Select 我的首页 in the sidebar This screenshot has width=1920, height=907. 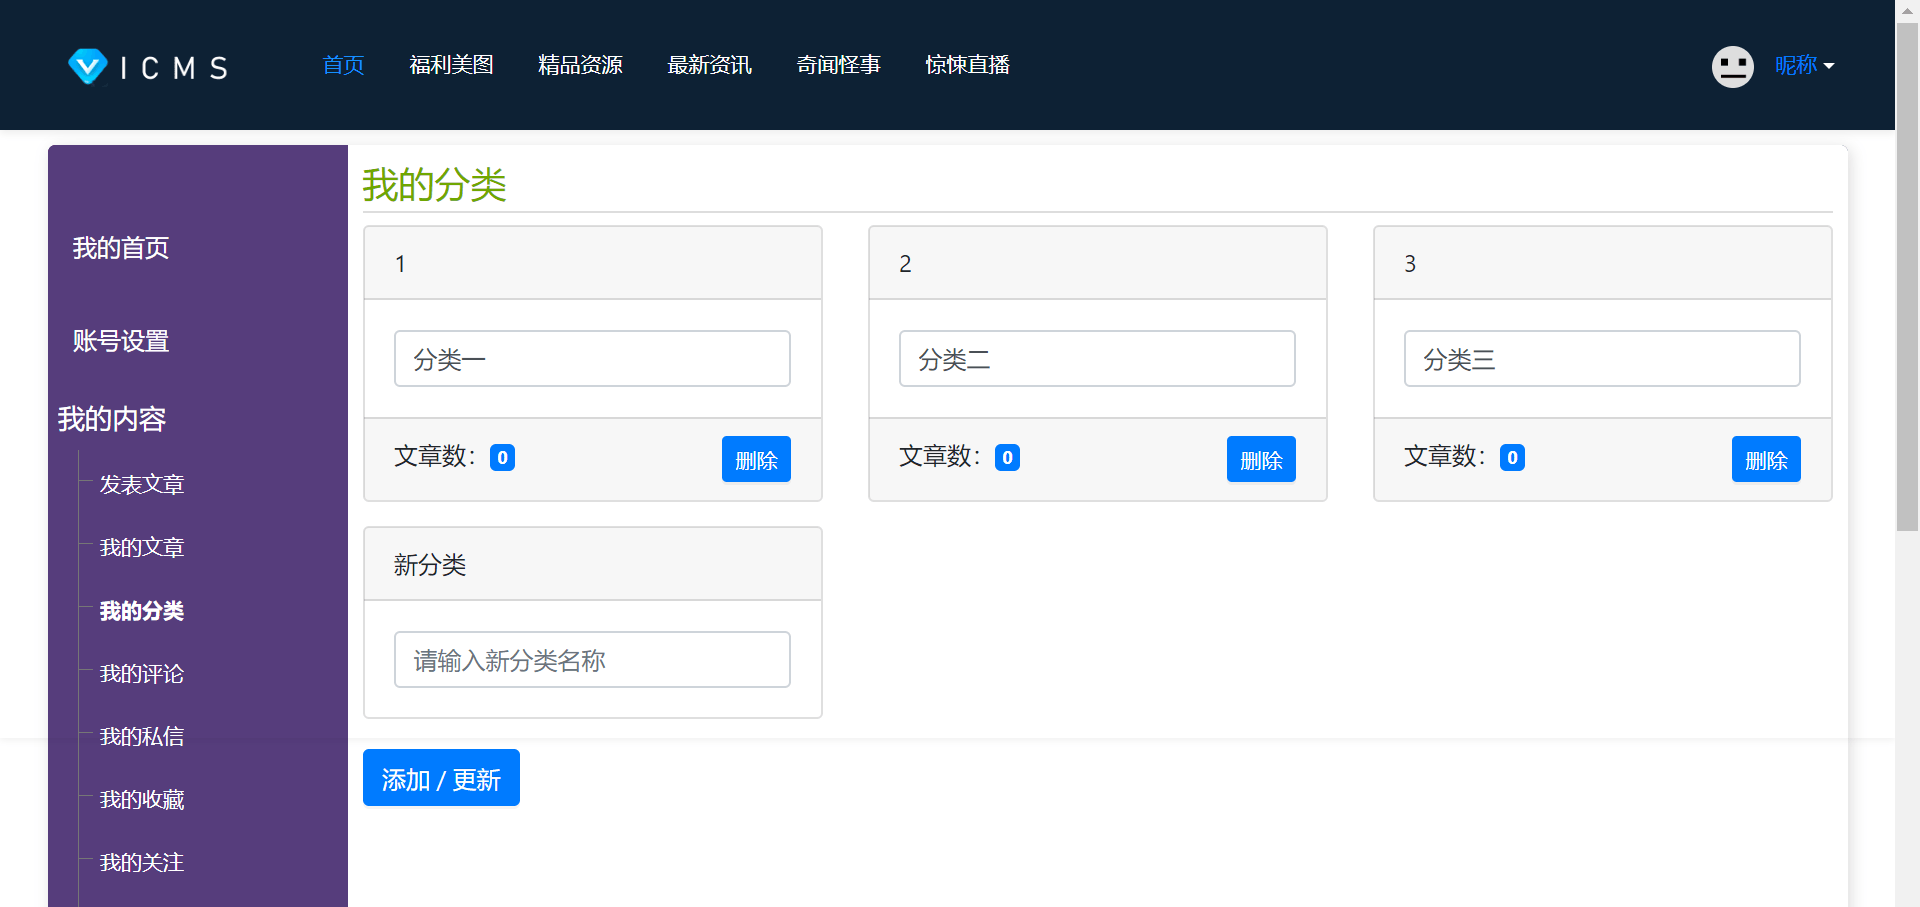click(121, 248)
